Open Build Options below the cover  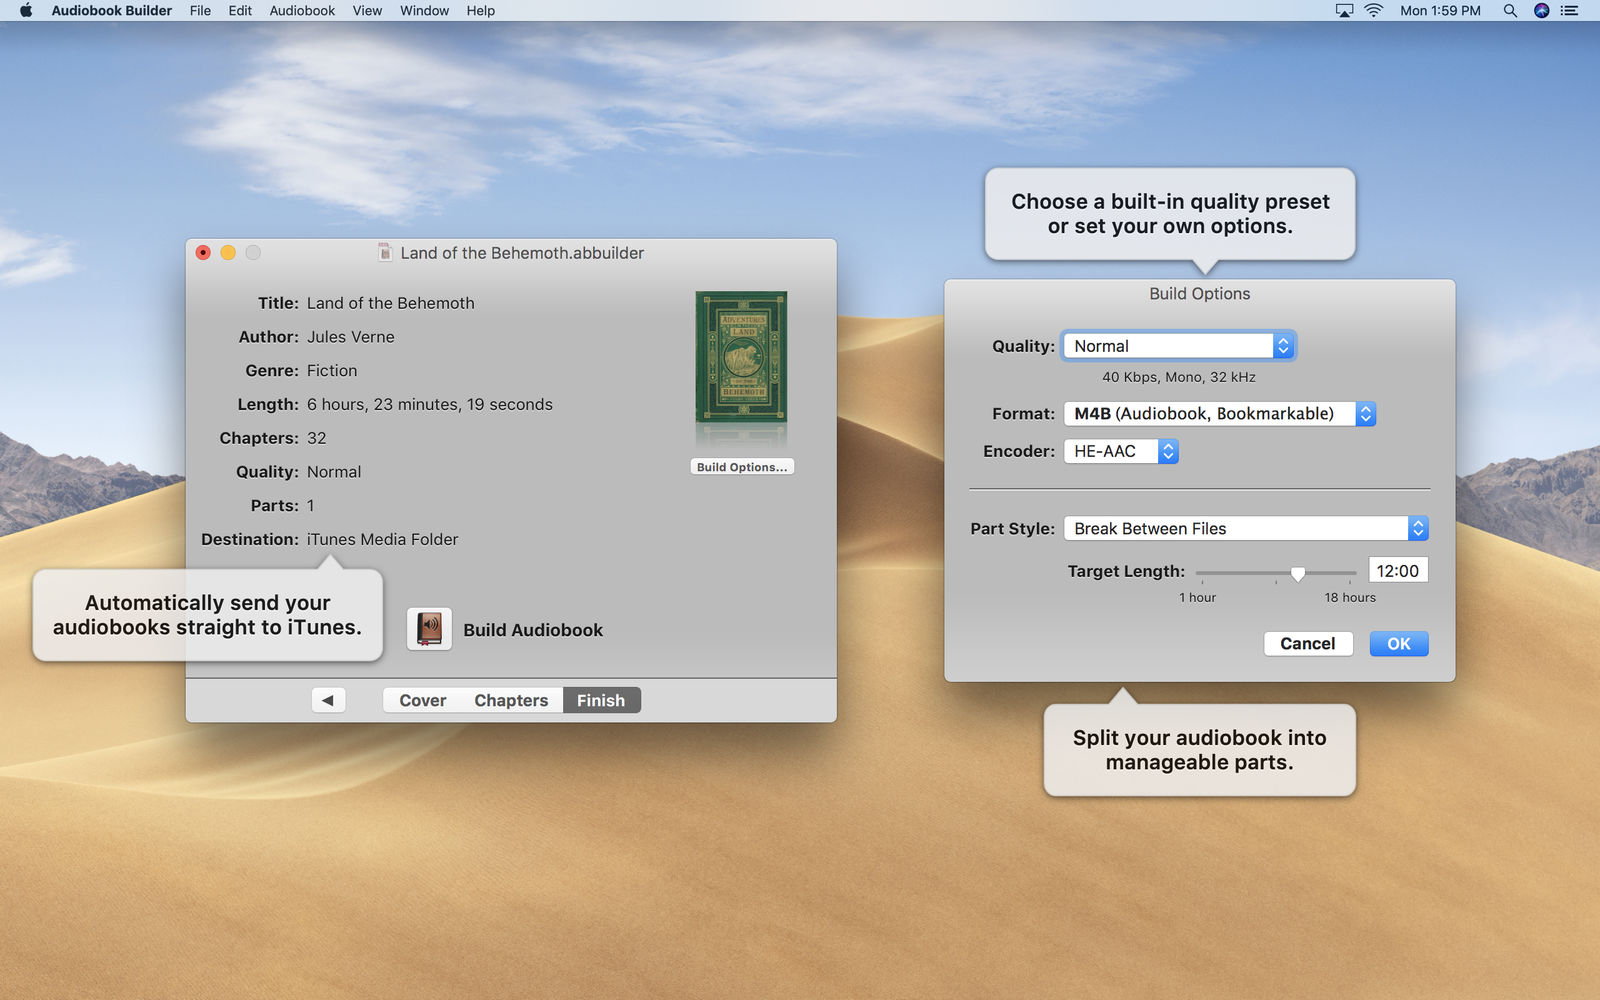click(x=742, y=467)
